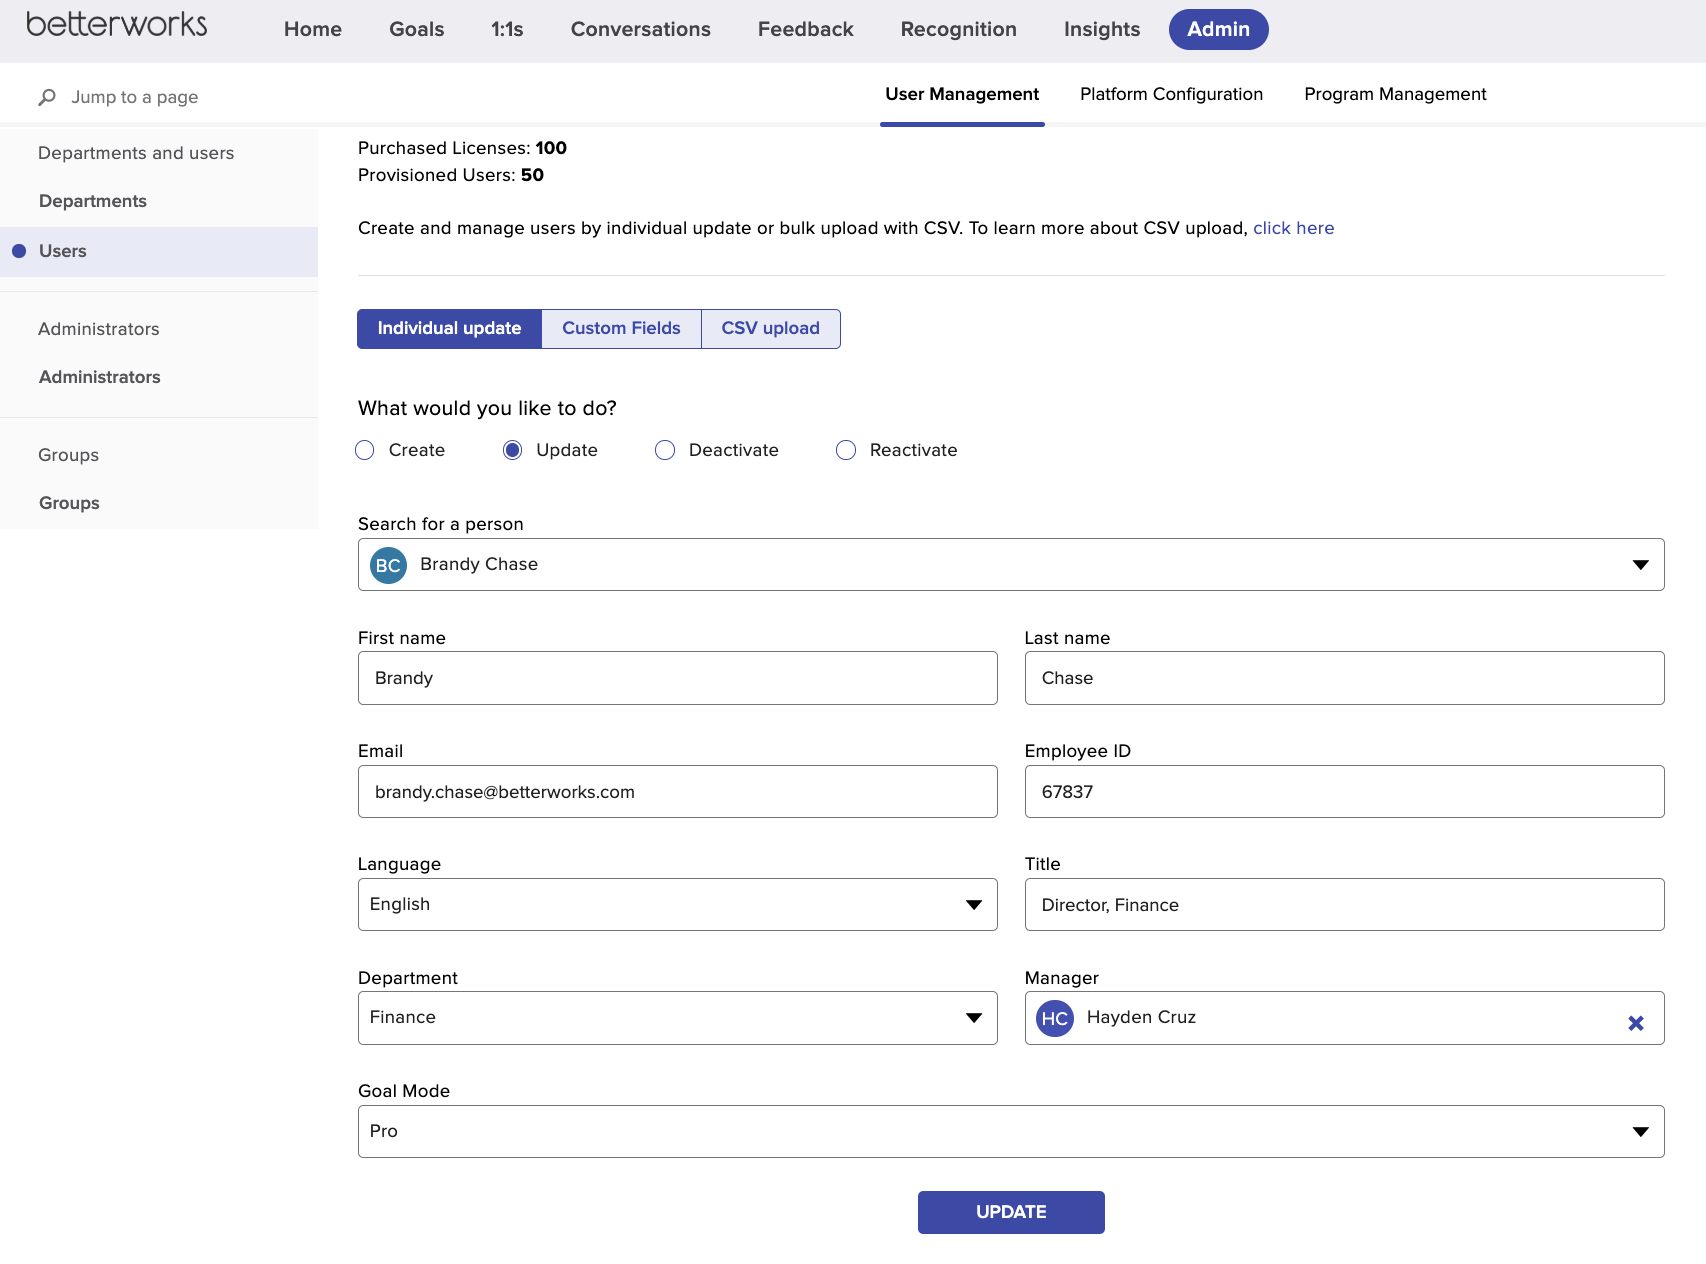Screen dimensions: 1706x1264
Task: Click the HC avatar for Hayden Cruz
Action: coord(1054,1018)
